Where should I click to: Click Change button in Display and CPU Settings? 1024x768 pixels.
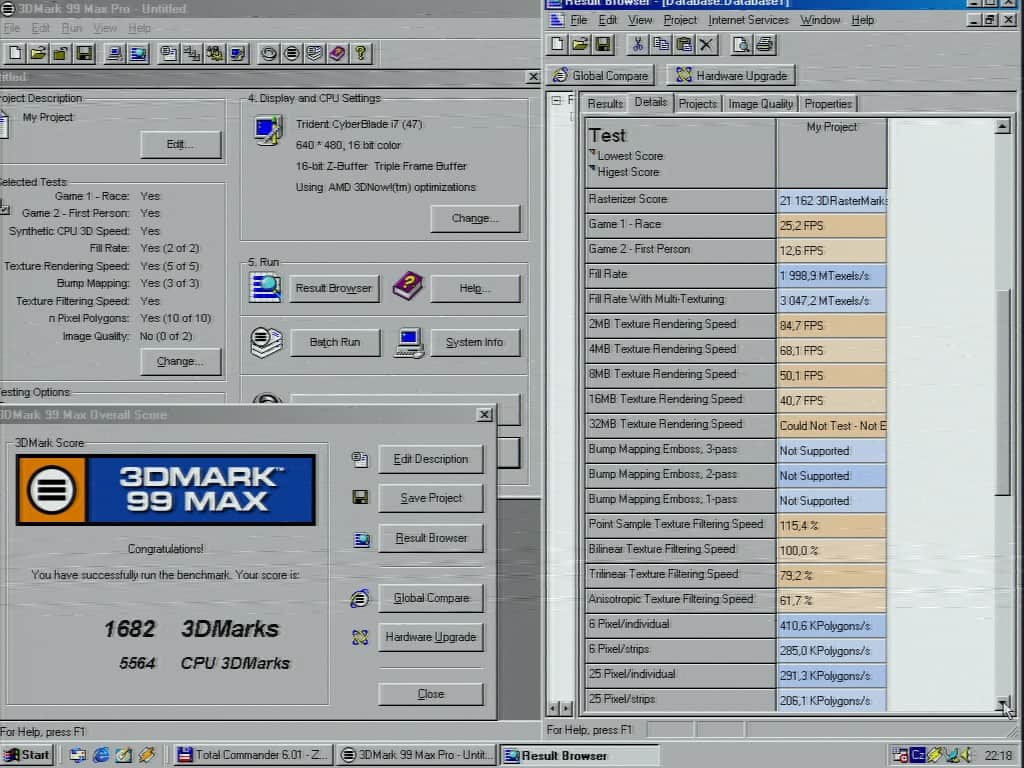pos(475,218)
